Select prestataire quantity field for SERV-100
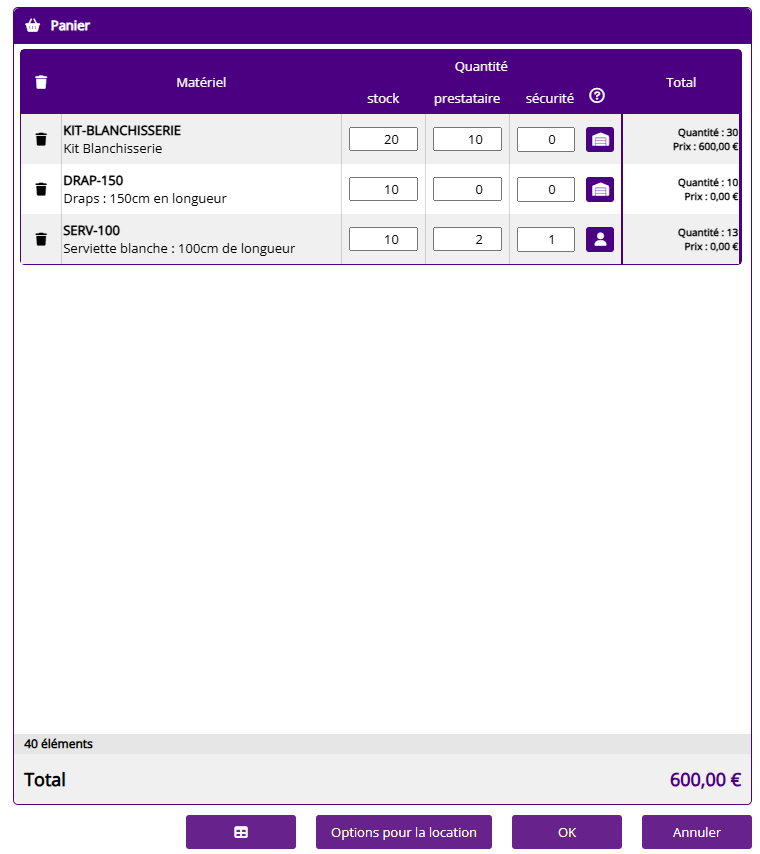 pos(467,240)
